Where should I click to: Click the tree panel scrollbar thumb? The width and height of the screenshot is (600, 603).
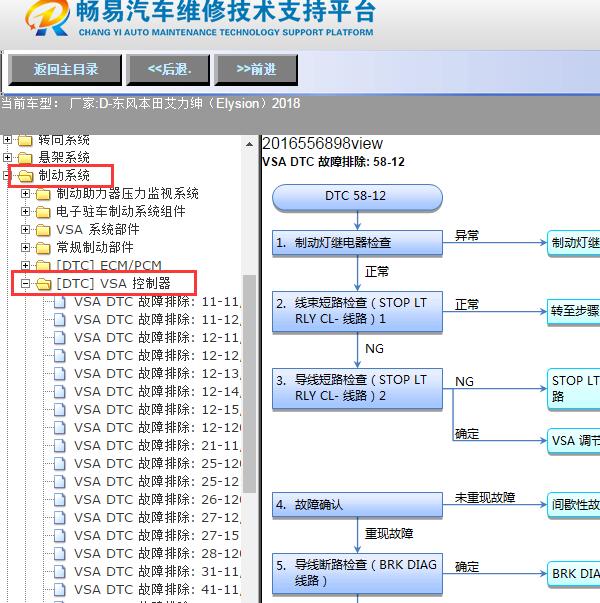pyautogui.click(x=249, y=384)
